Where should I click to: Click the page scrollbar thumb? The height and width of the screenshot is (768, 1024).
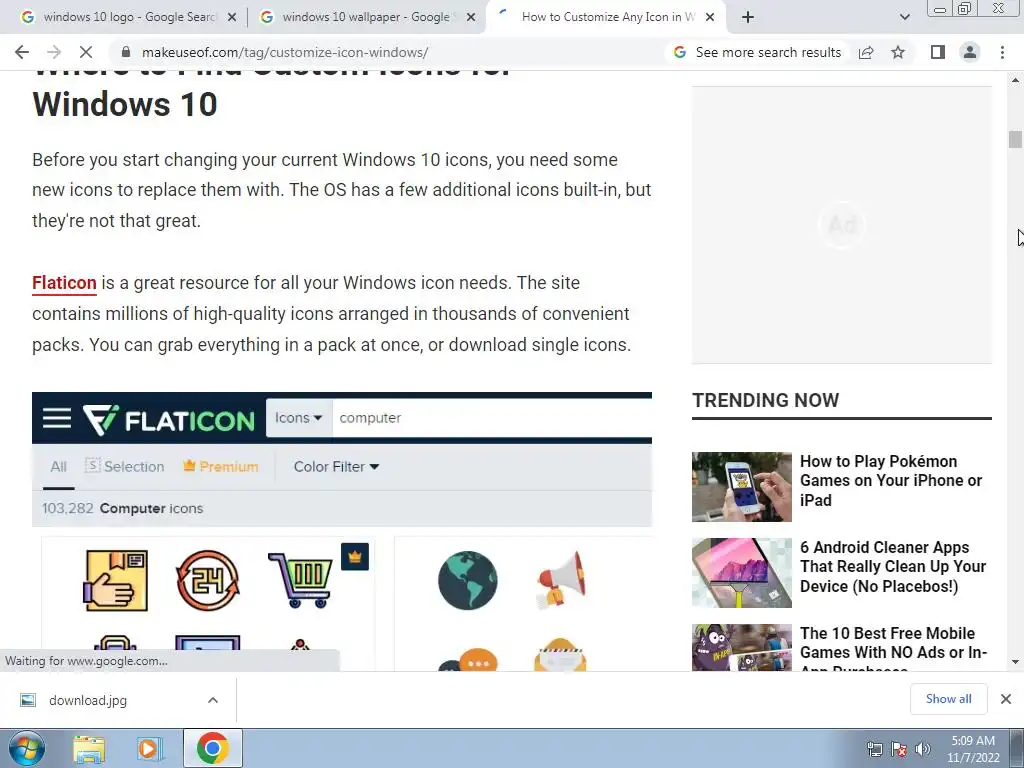pos(1015,139)
